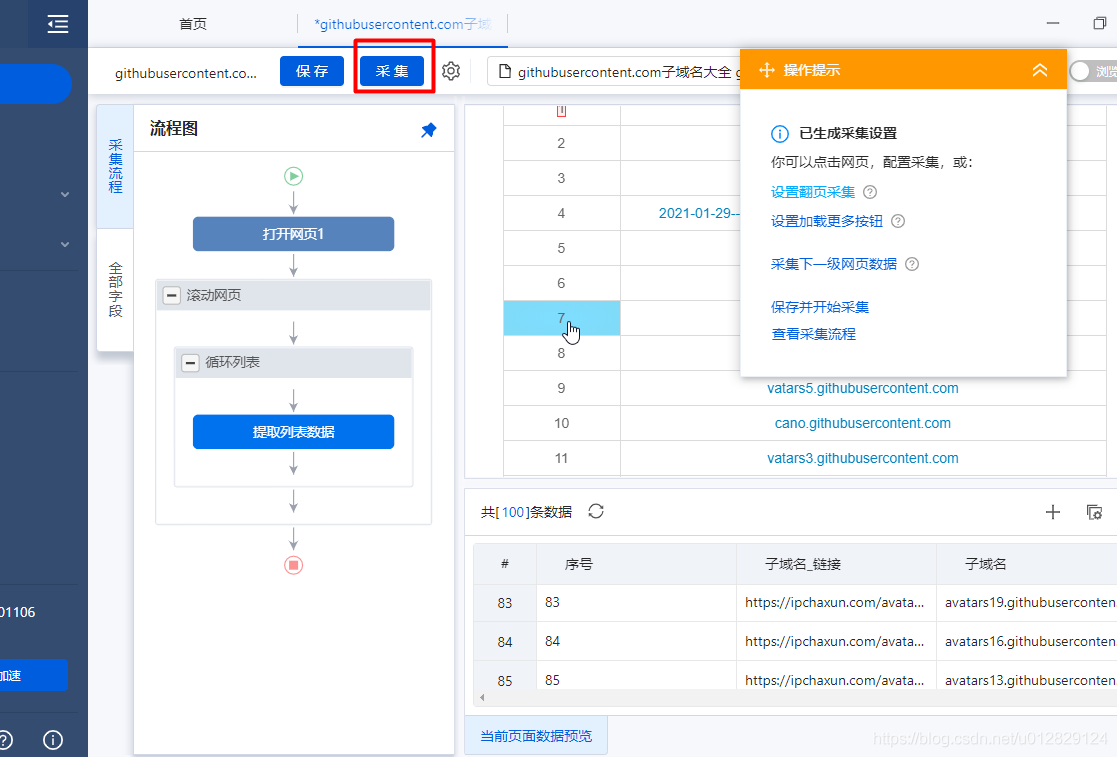Image resolution: width=1117 pixels, height=757 pixels.
Task: Select webpage row number 4 cell
Action: (561, 213)
